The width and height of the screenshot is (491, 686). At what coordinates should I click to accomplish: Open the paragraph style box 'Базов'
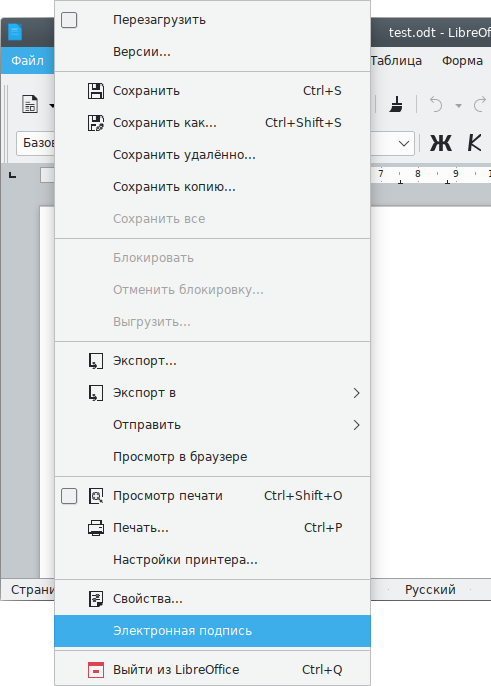(x=36, y=143)
